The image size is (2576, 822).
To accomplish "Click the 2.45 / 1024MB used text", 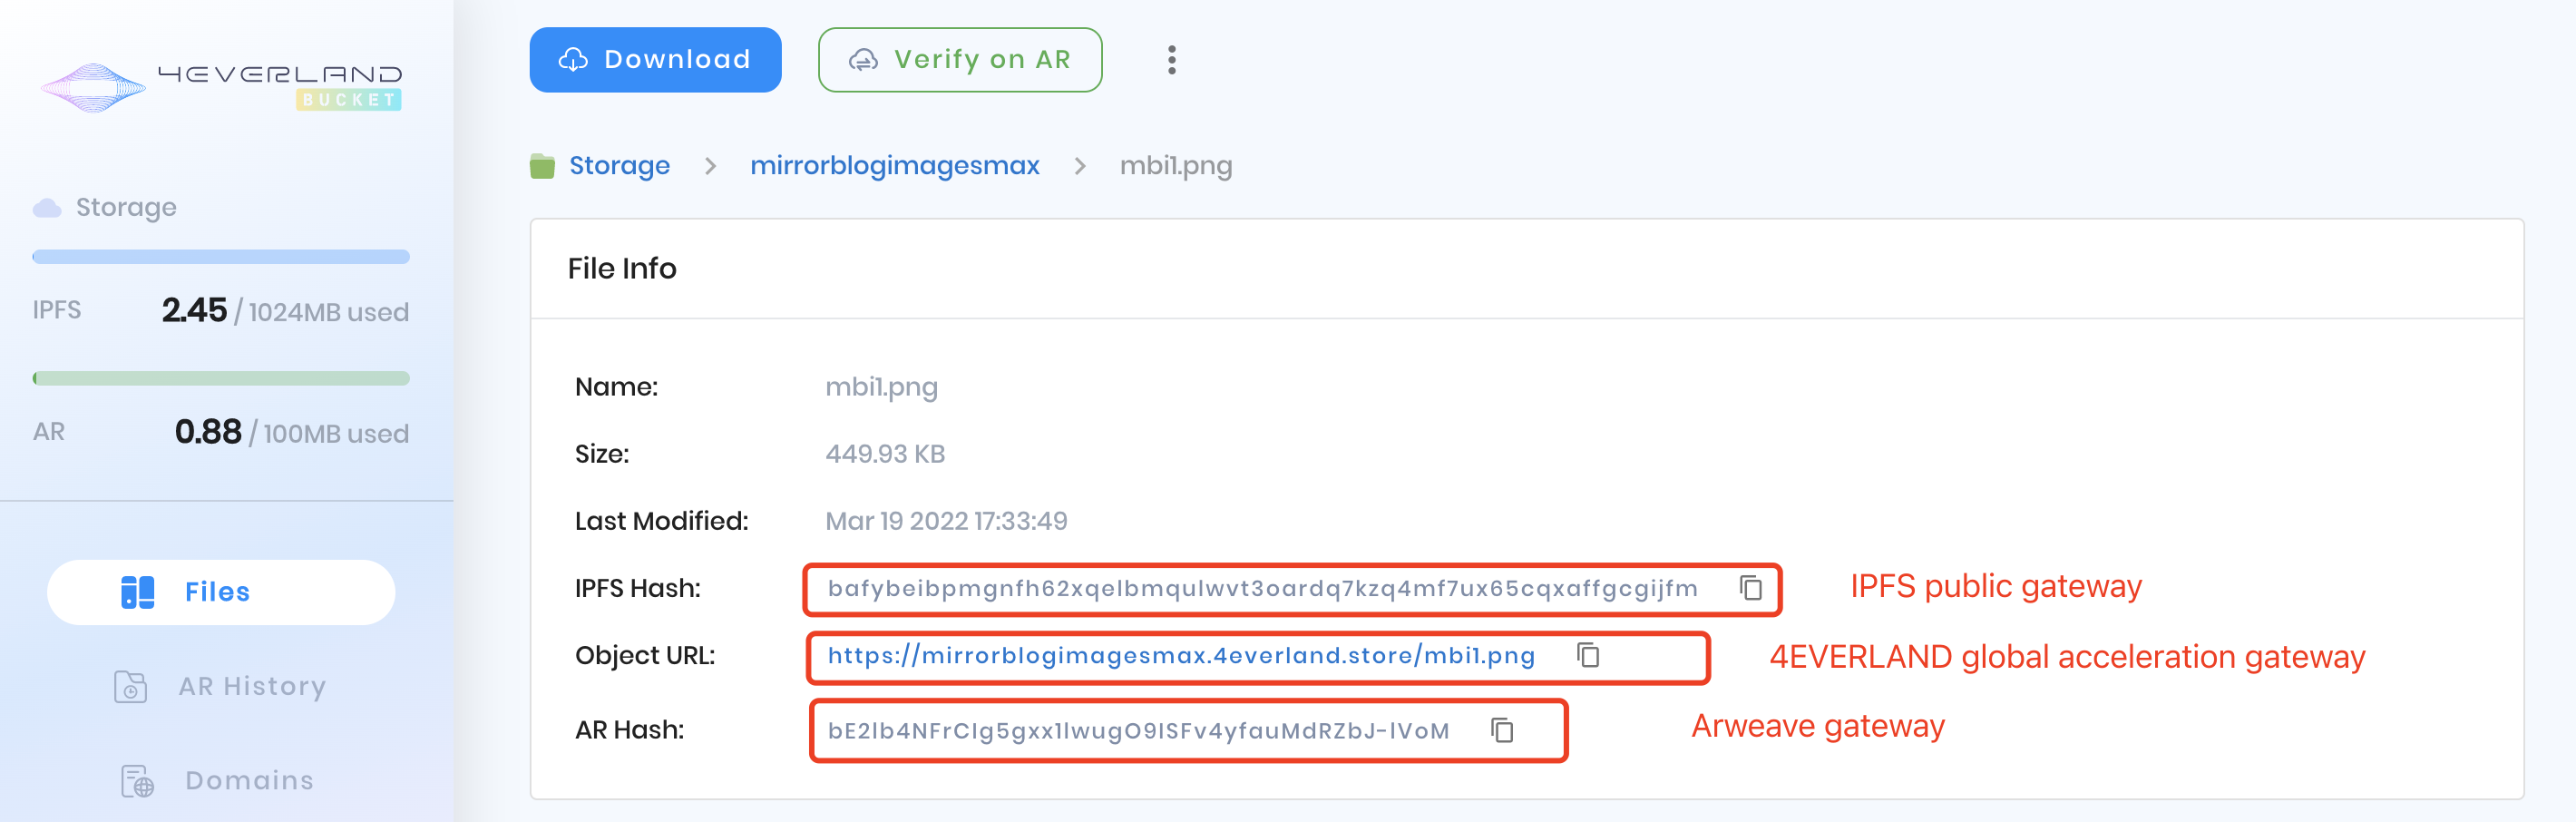I will click(x=285, y=310).
